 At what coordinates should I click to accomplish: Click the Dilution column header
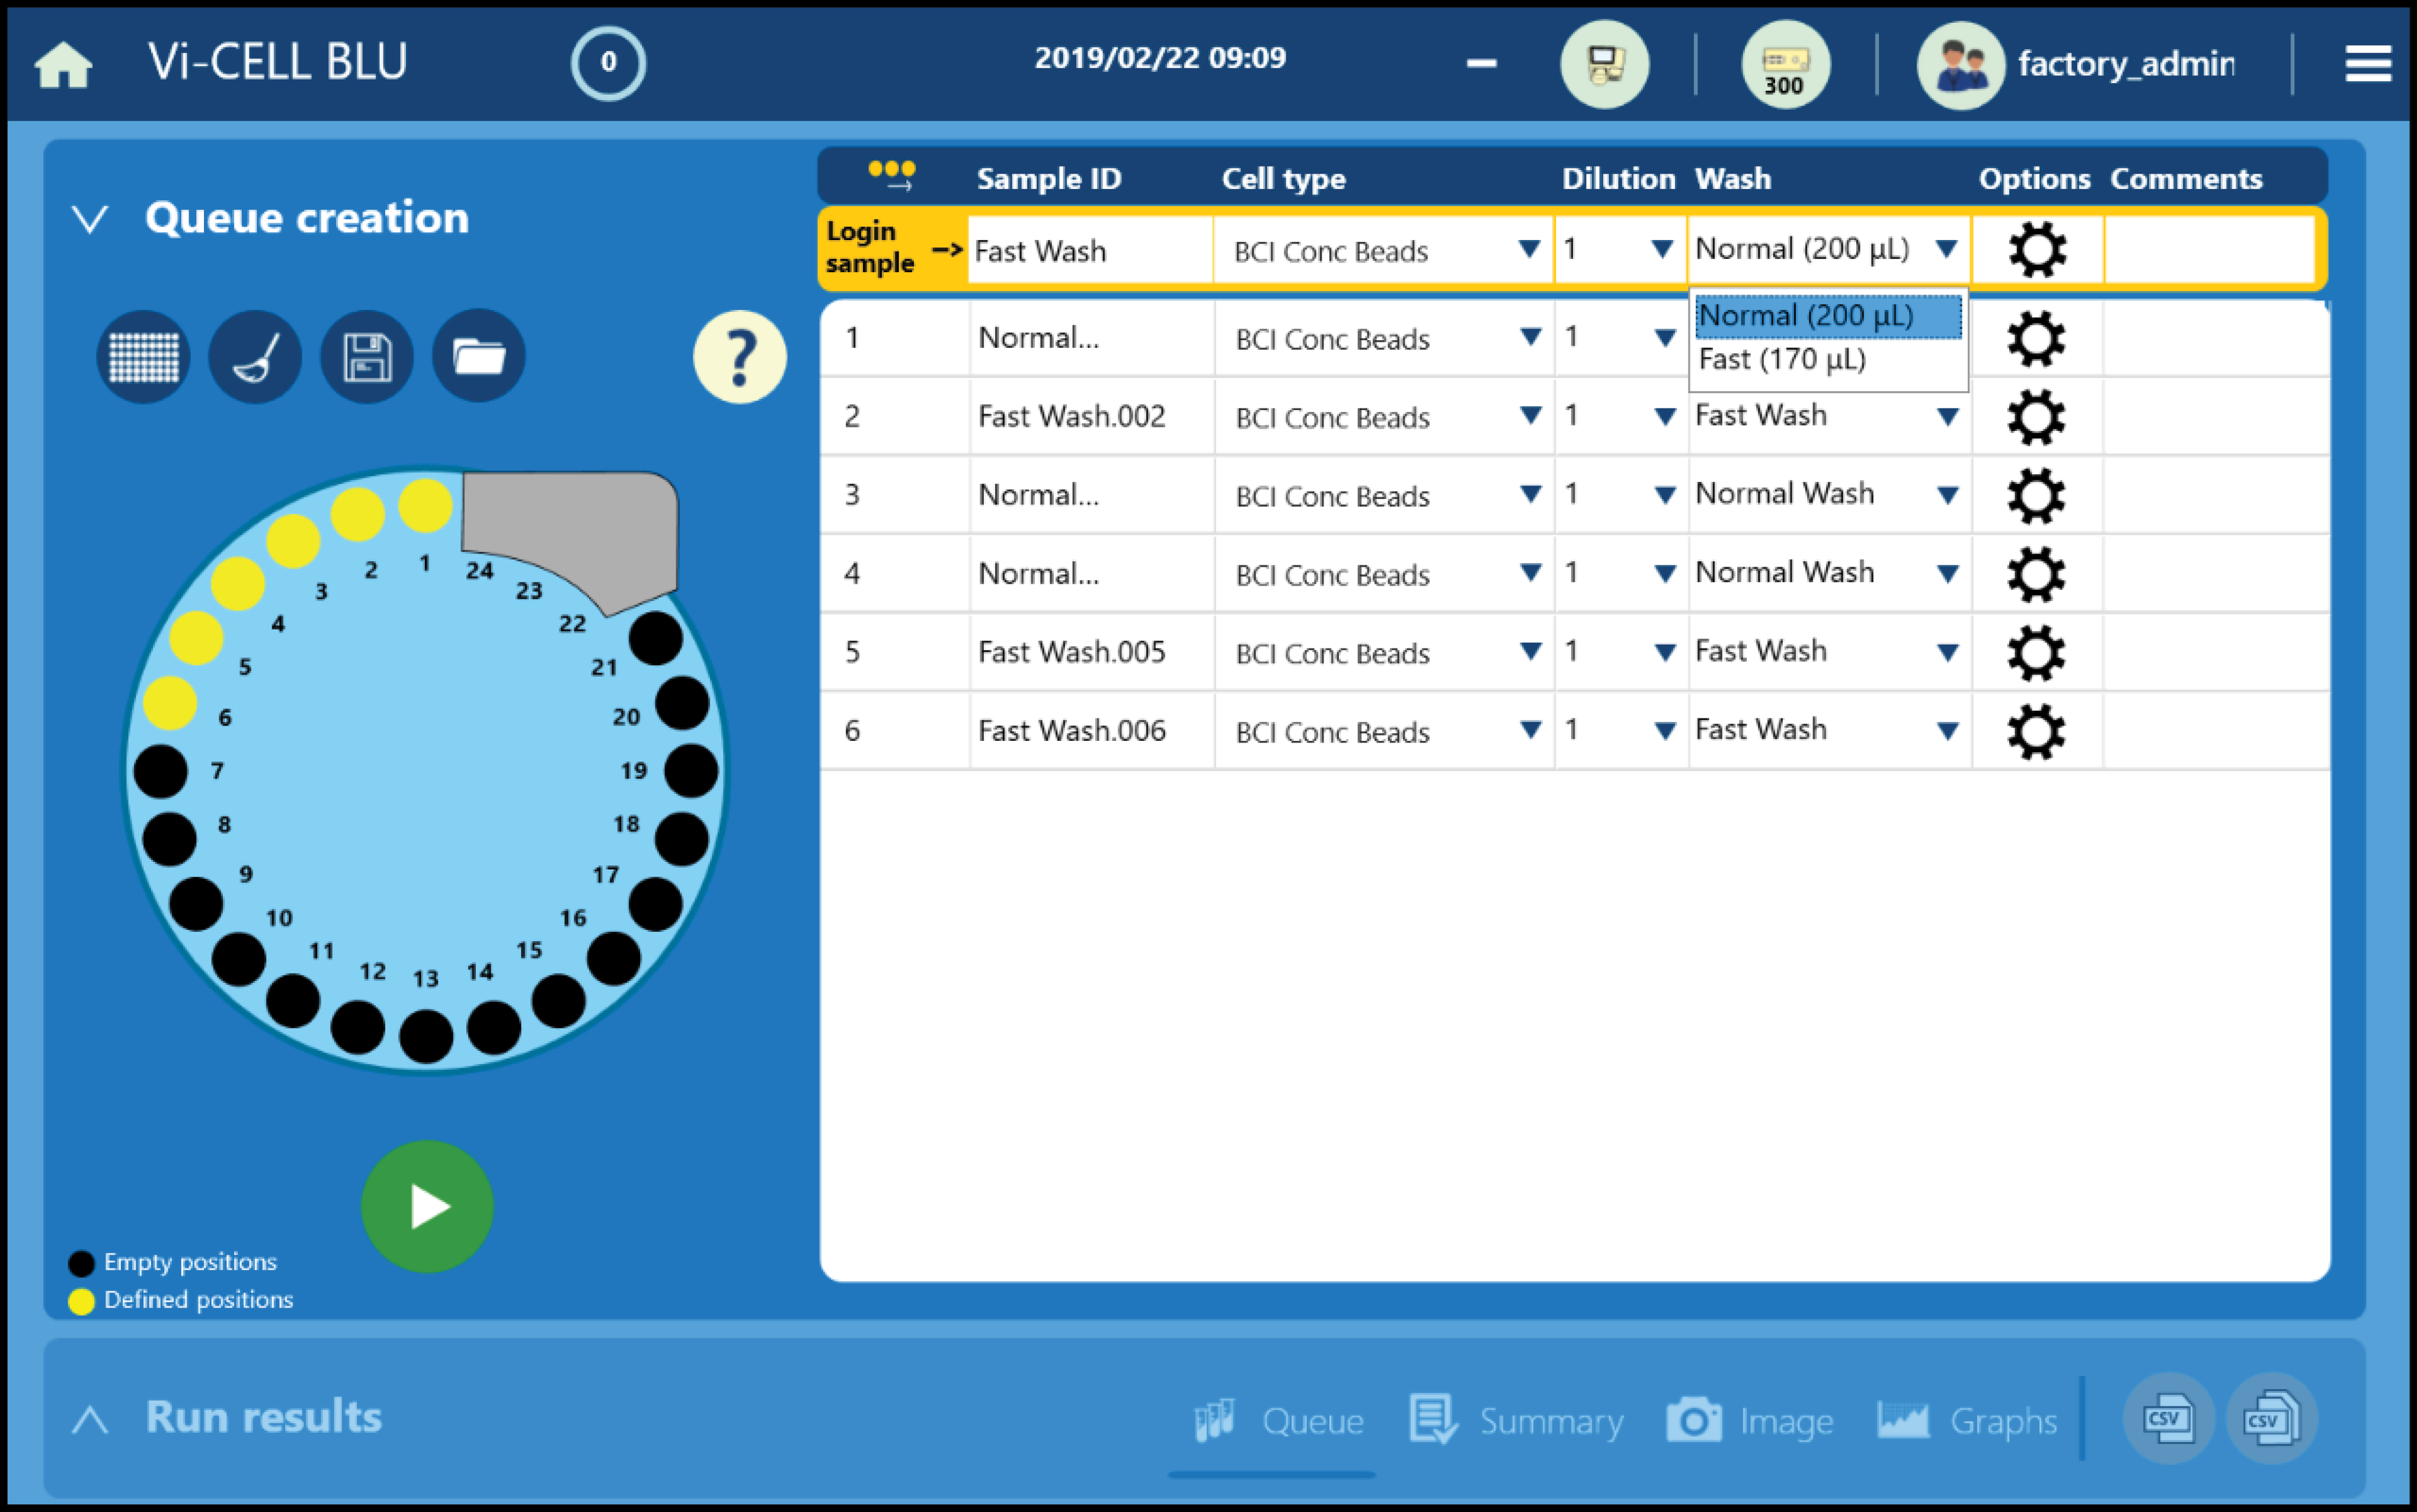coord(1618,179)
